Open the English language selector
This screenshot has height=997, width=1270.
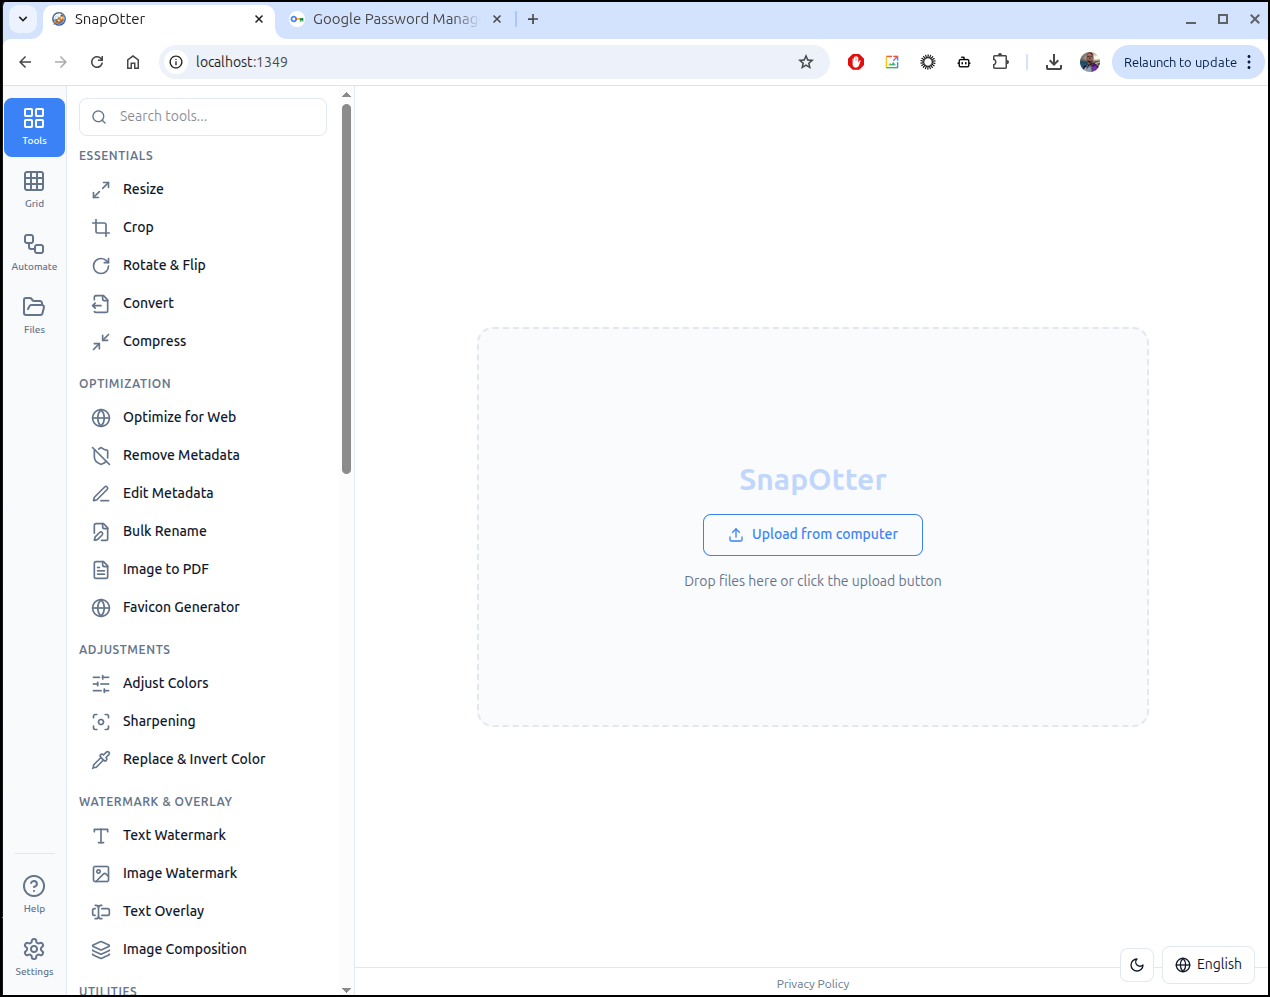1208,964
